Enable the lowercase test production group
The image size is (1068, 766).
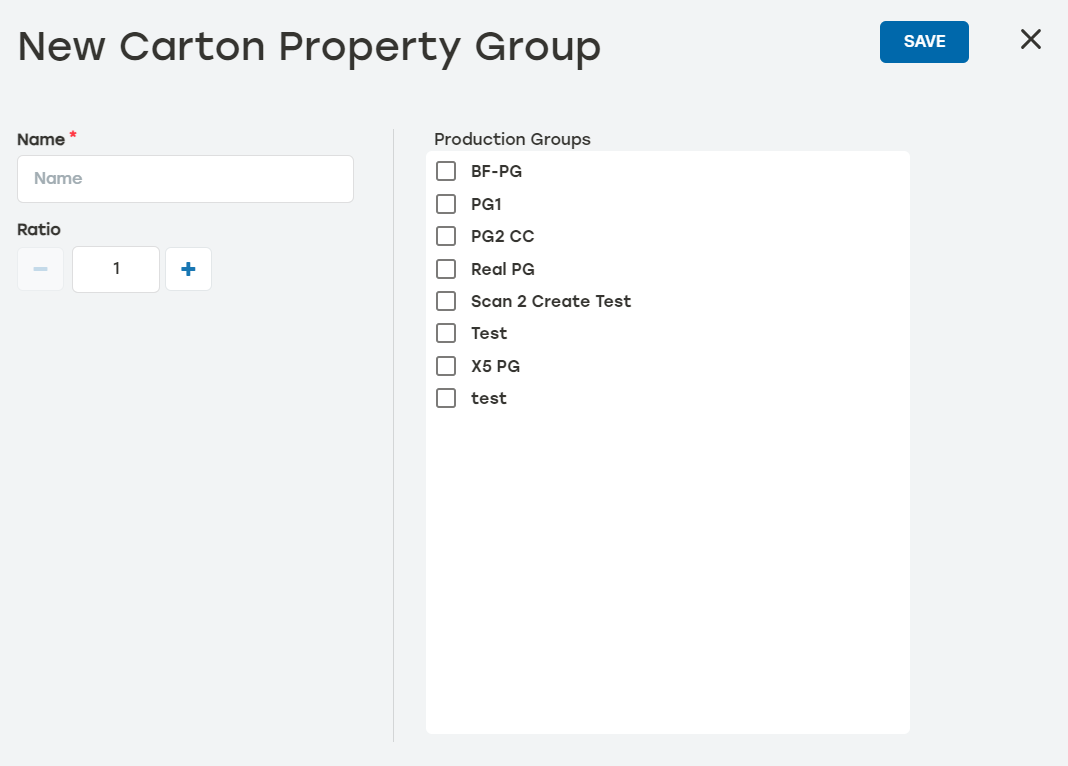445,397
